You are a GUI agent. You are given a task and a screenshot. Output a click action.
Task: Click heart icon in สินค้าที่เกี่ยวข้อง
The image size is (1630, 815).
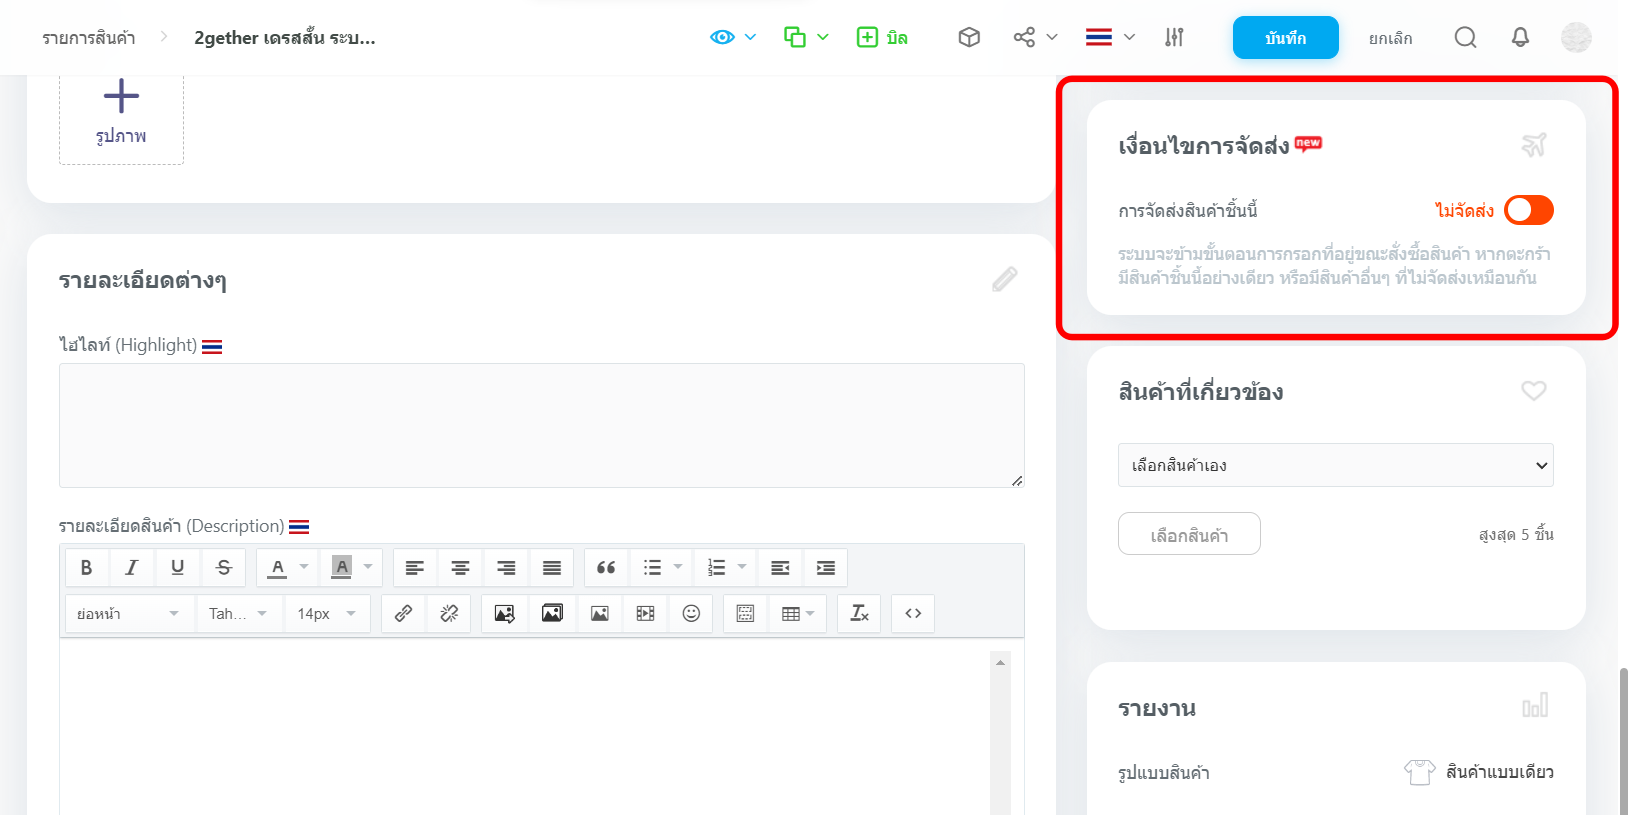point(1534,391)
